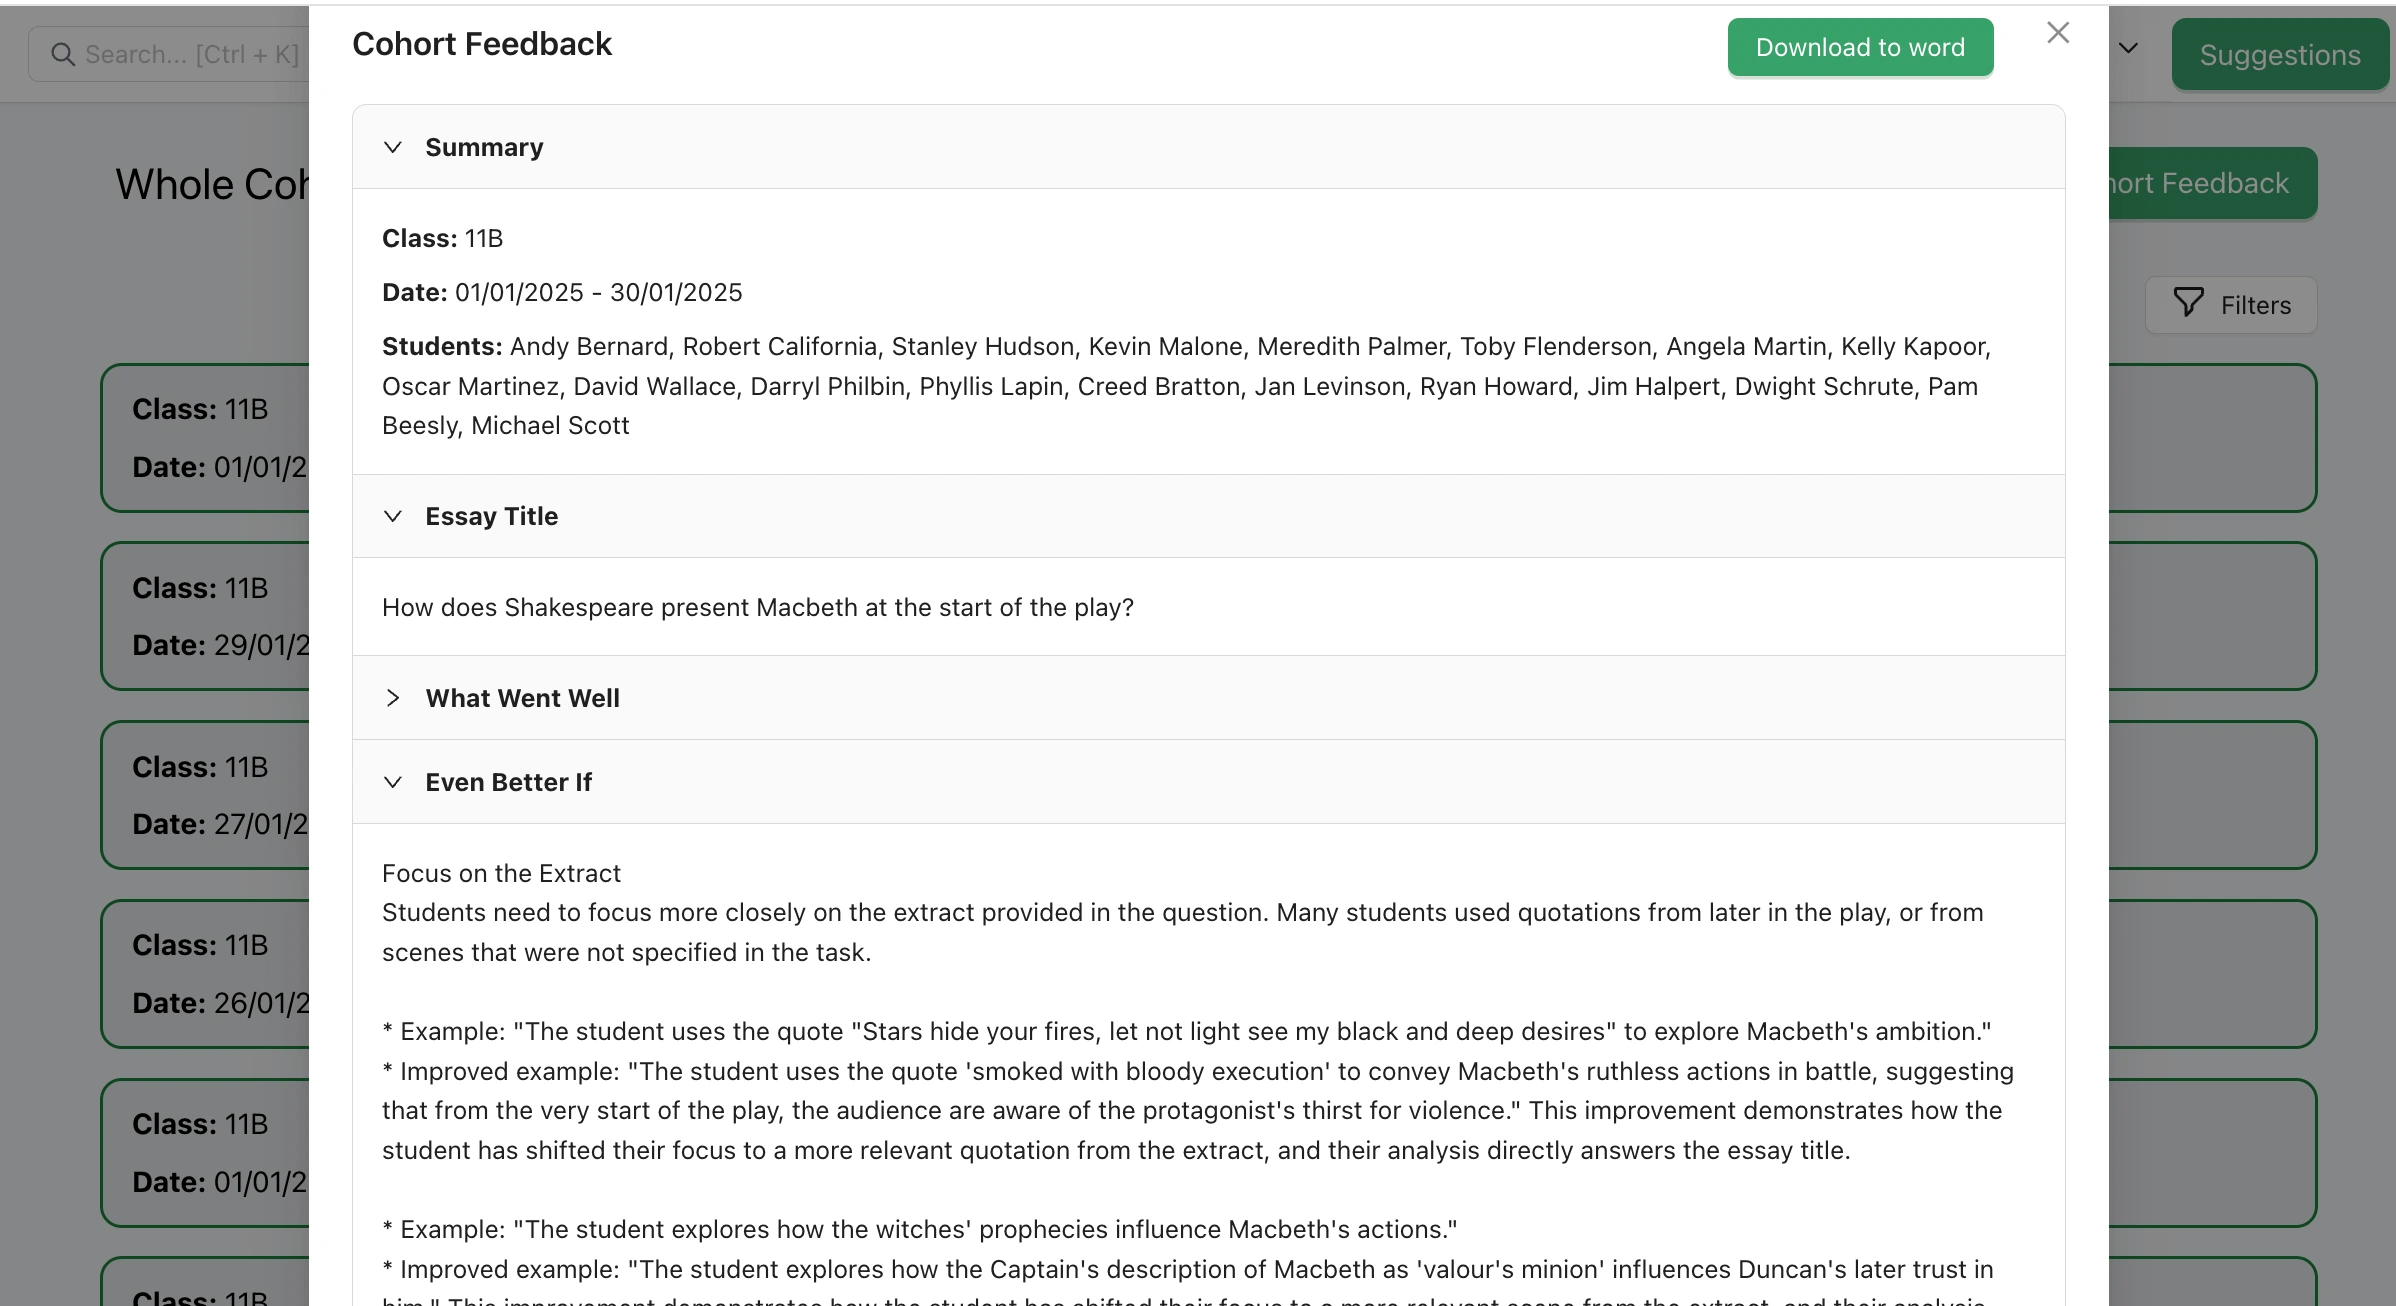Collapse the Even Better If chevron arrow

393,783
